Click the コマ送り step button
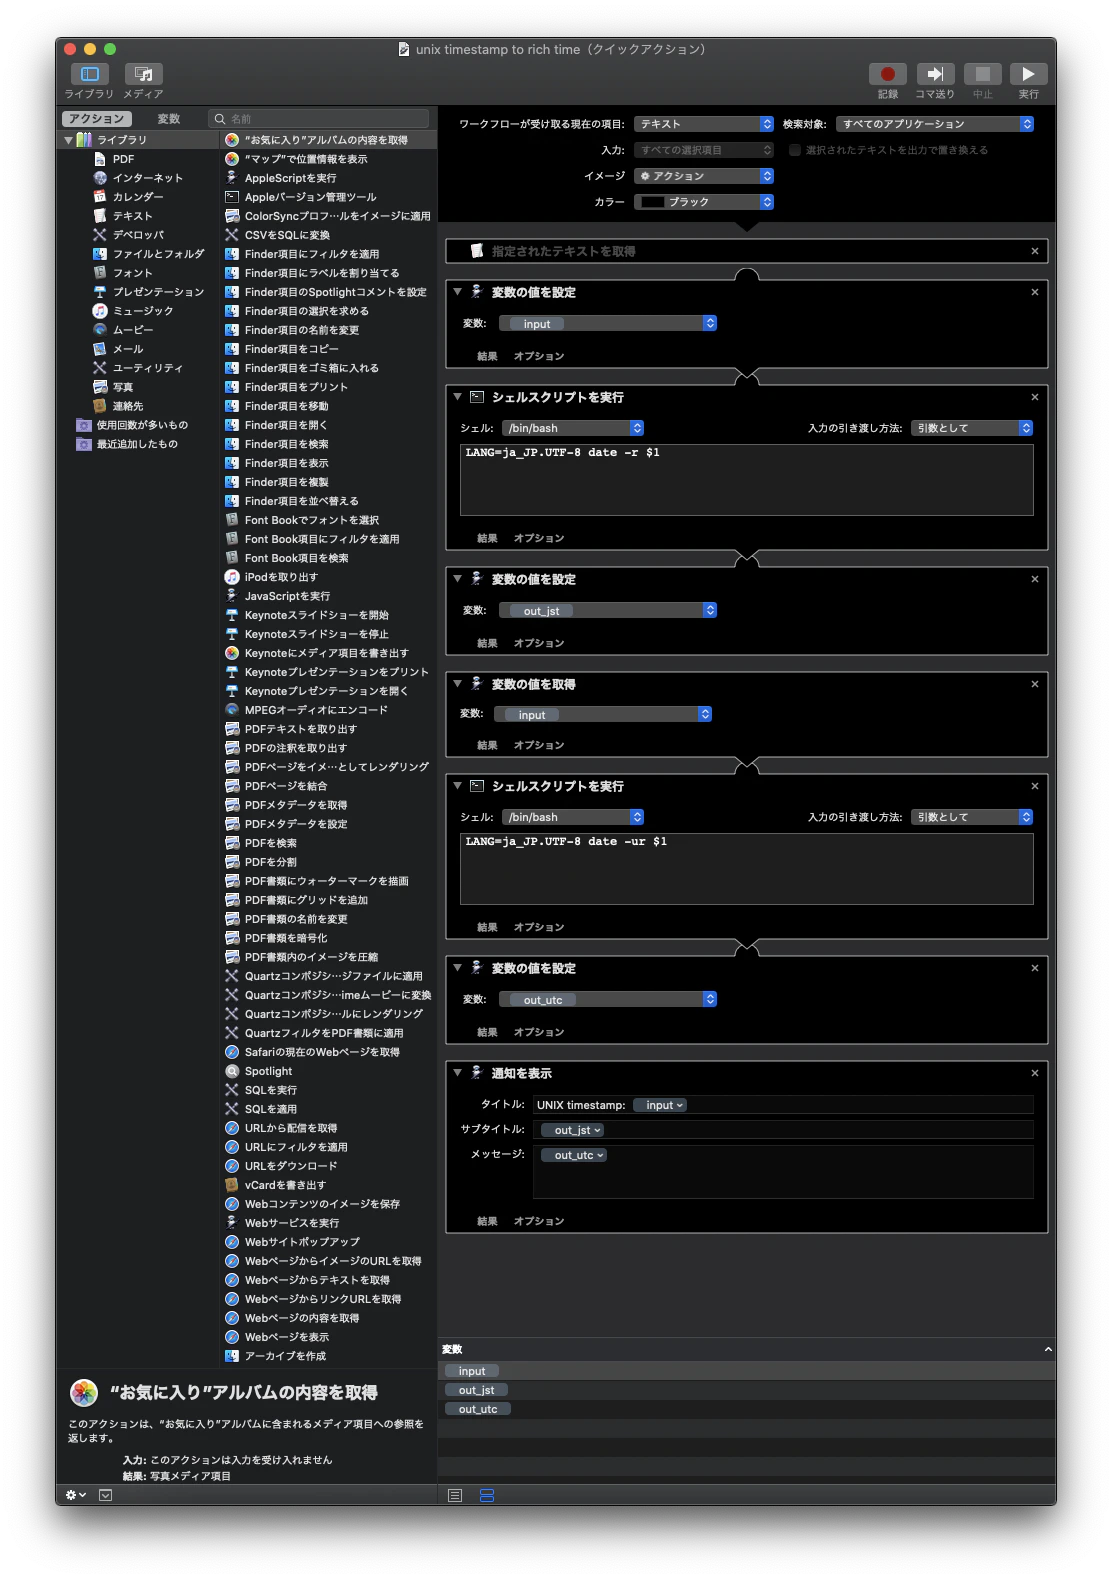 (935, 74)
